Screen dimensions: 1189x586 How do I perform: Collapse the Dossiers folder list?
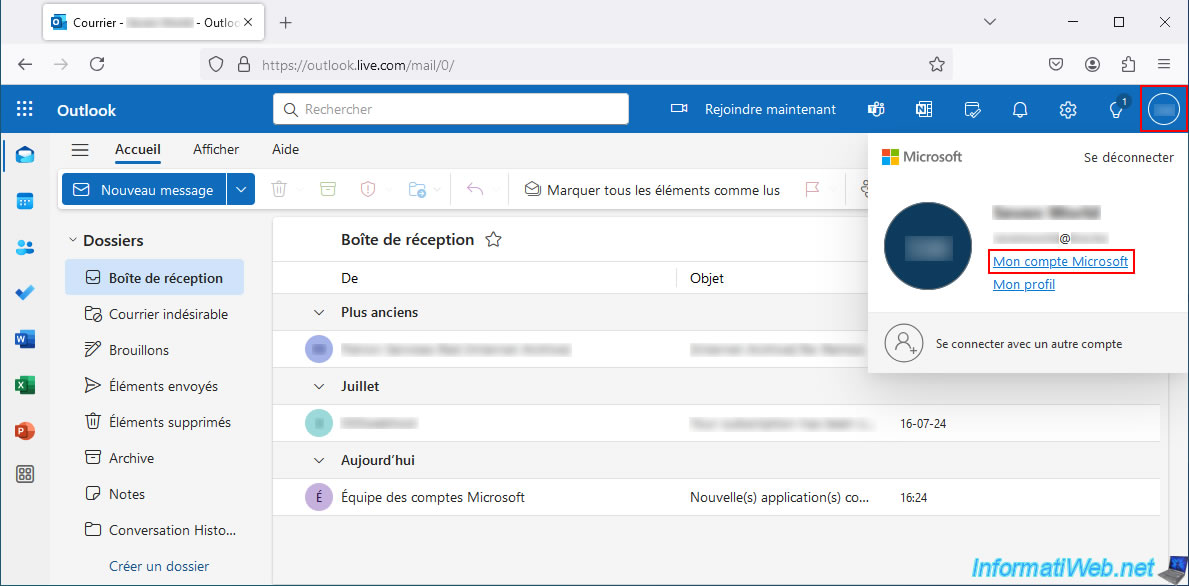73,240
